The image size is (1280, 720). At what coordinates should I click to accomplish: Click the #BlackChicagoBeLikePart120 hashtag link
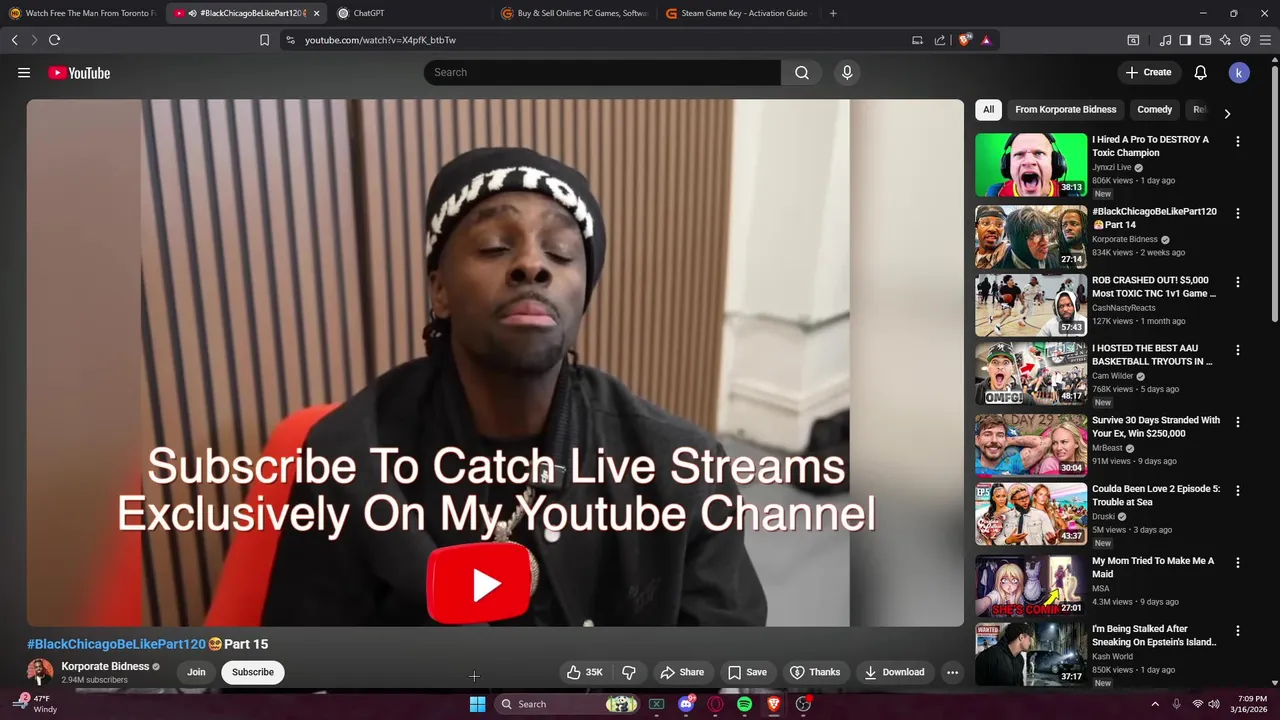pos(116,644)
